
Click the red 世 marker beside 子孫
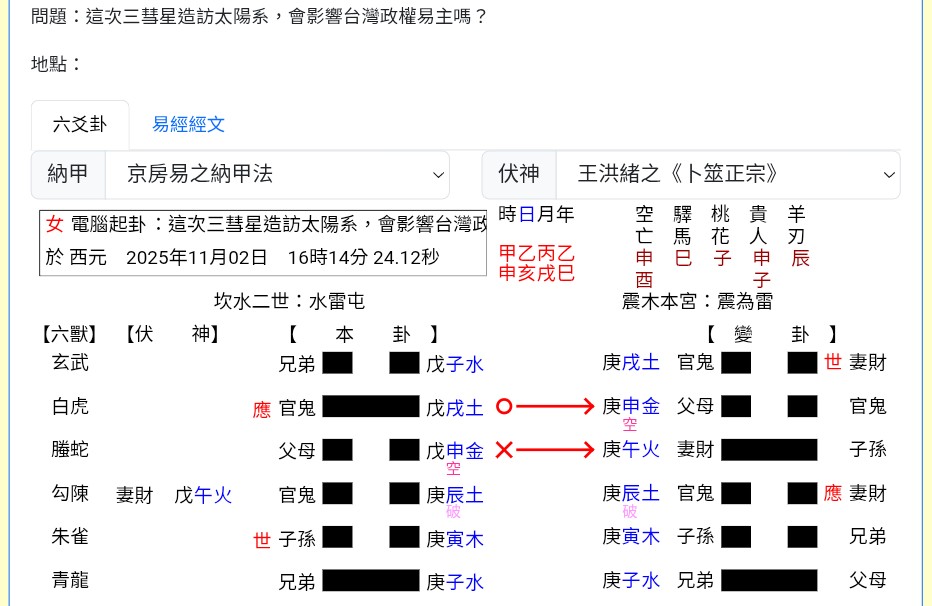point(261,540)
